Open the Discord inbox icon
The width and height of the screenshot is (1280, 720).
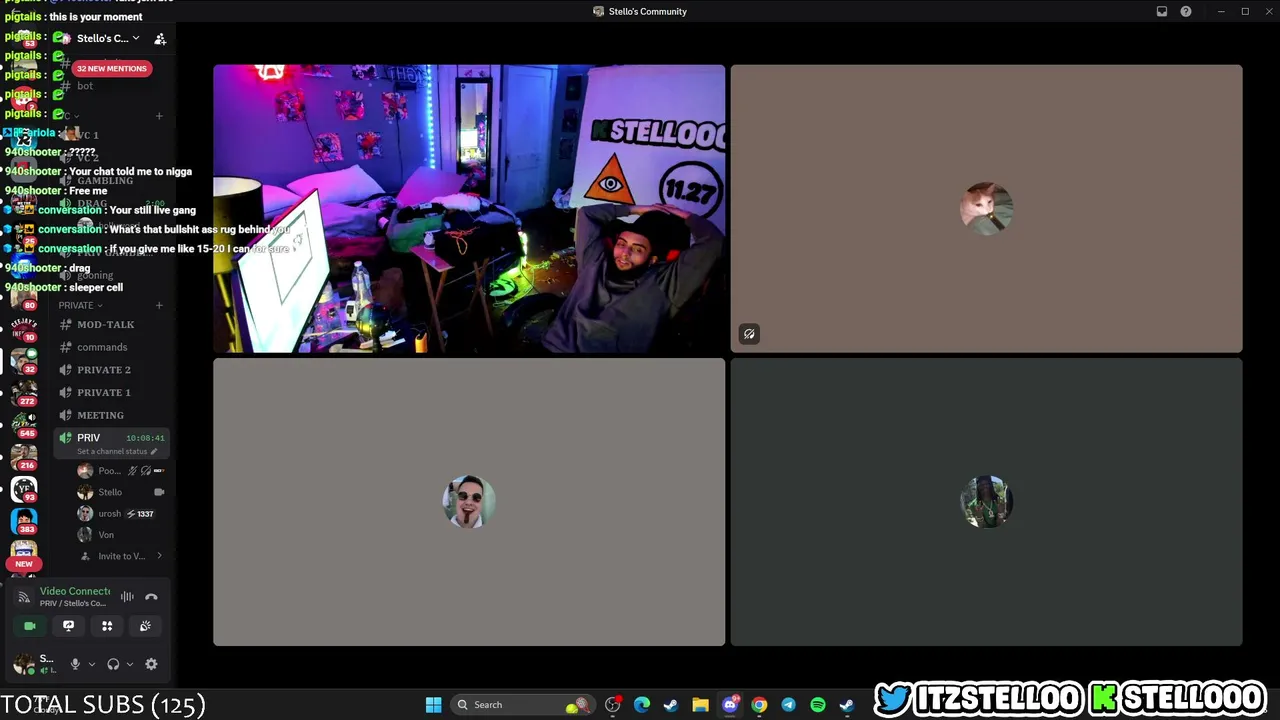click(1162, 11)
